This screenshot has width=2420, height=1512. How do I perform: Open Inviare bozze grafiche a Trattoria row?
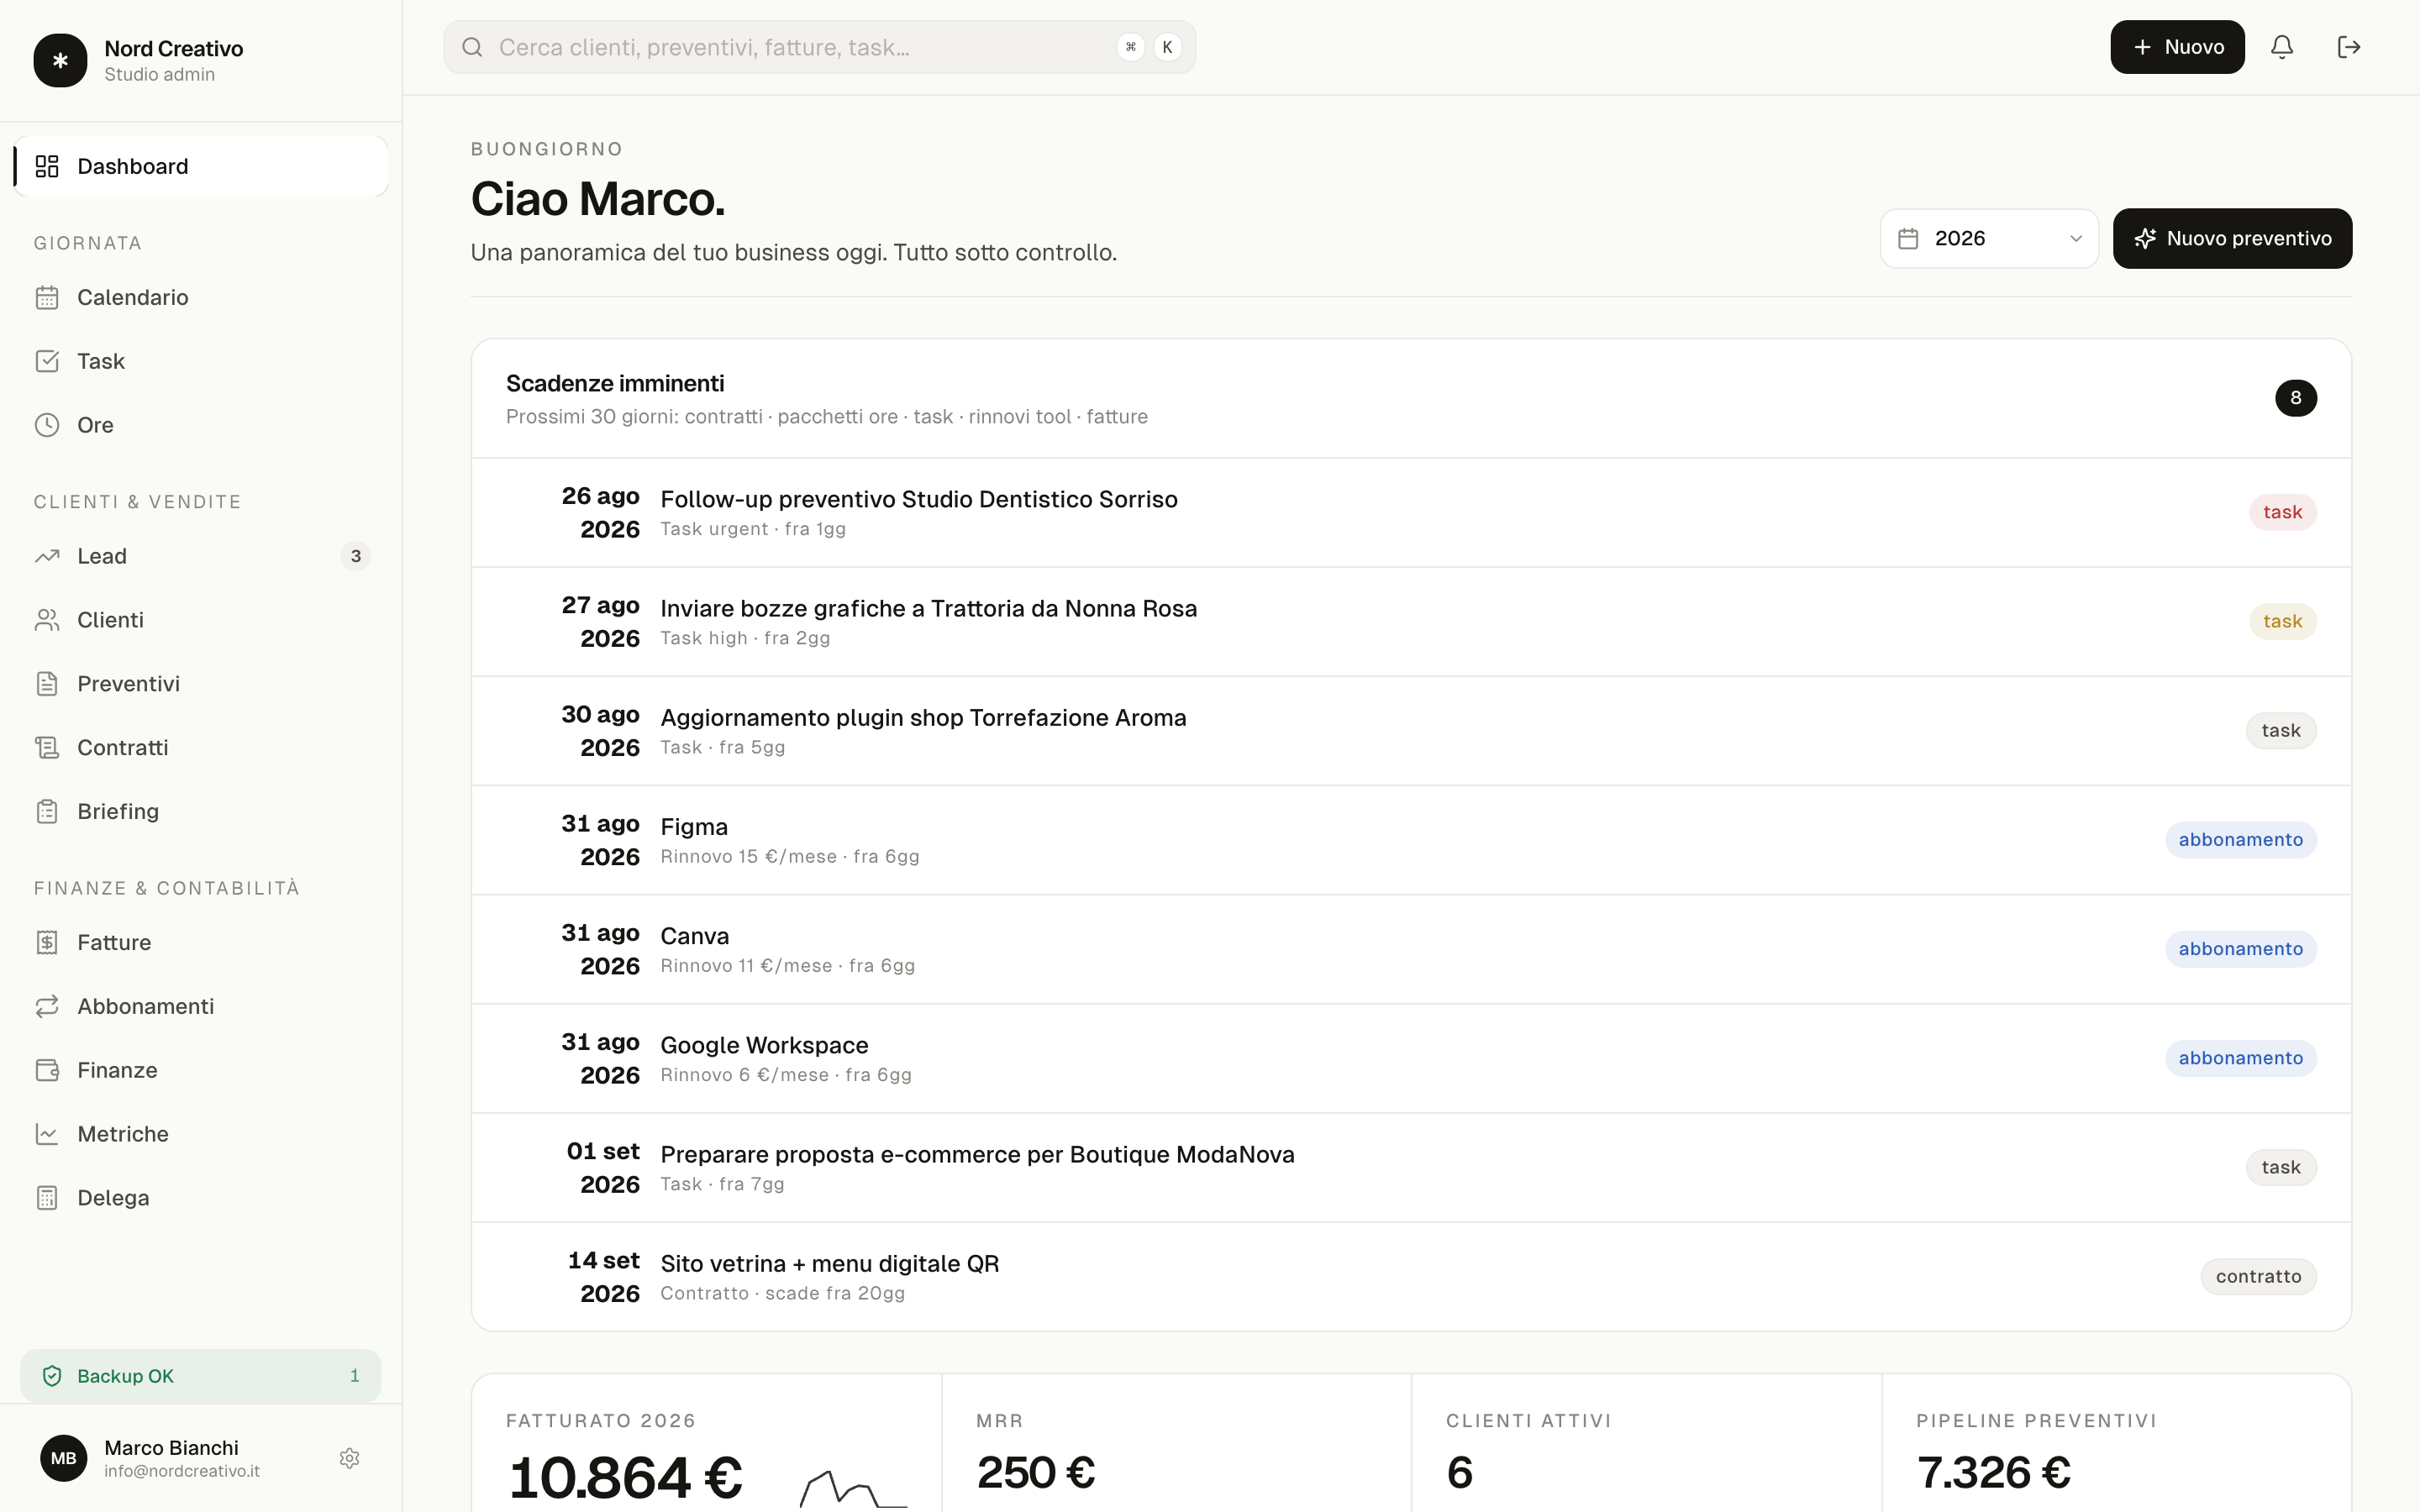[x=1411, y=622]
